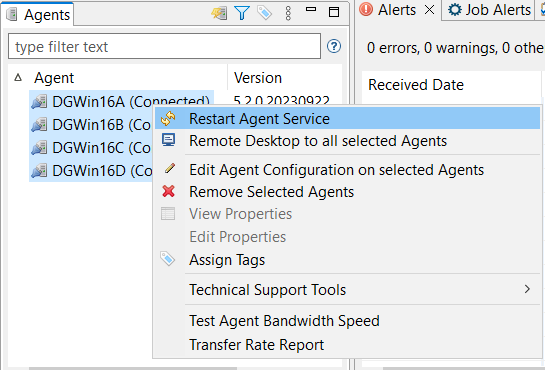The width and height of the screenshot is (545, 370).
Task: Expand the Technical Support Tools submenu arrow
Action: point(527,289)
